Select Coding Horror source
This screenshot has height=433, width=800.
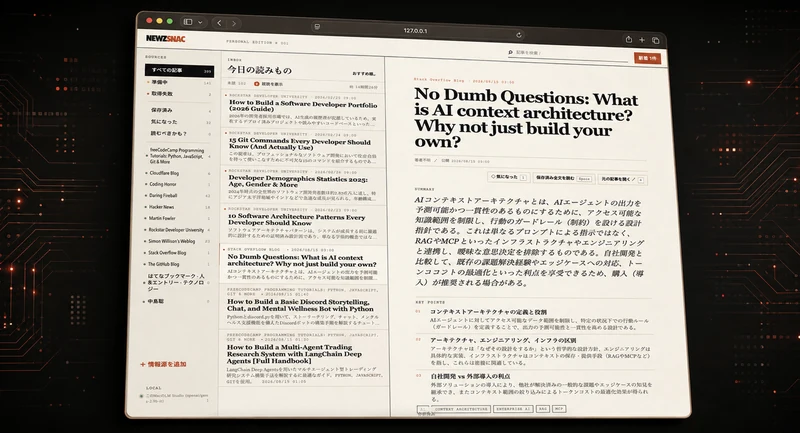178,185
